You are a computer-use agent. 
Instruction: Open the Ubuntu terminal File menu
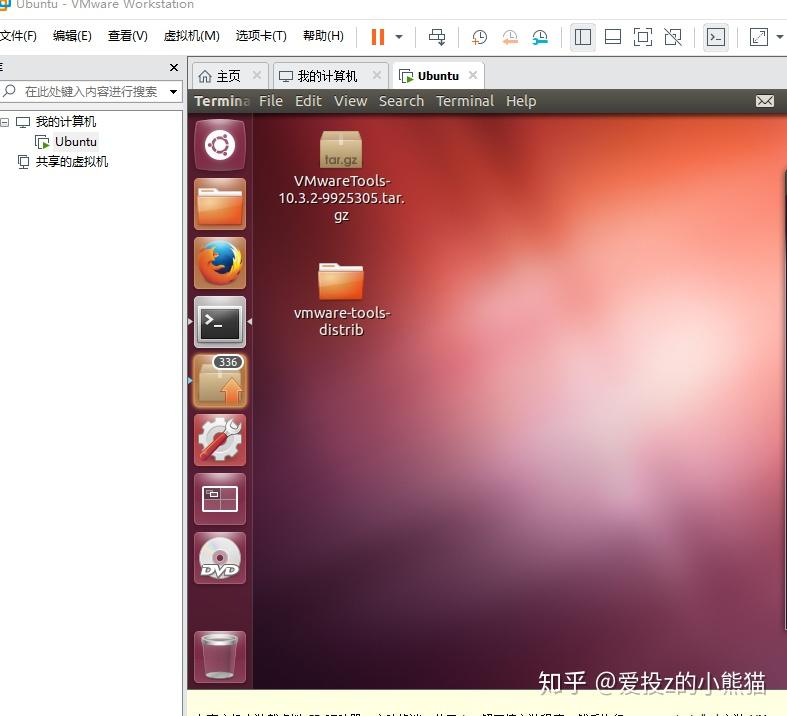tap(271, 101)
